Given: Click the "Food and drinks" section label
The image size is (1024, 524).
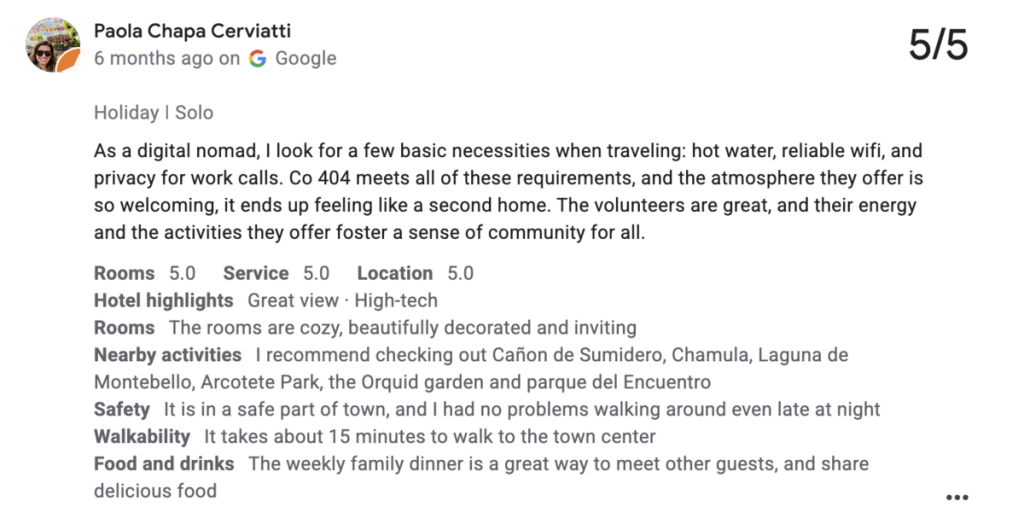Looking at the screenshot, I should (164, 464).
